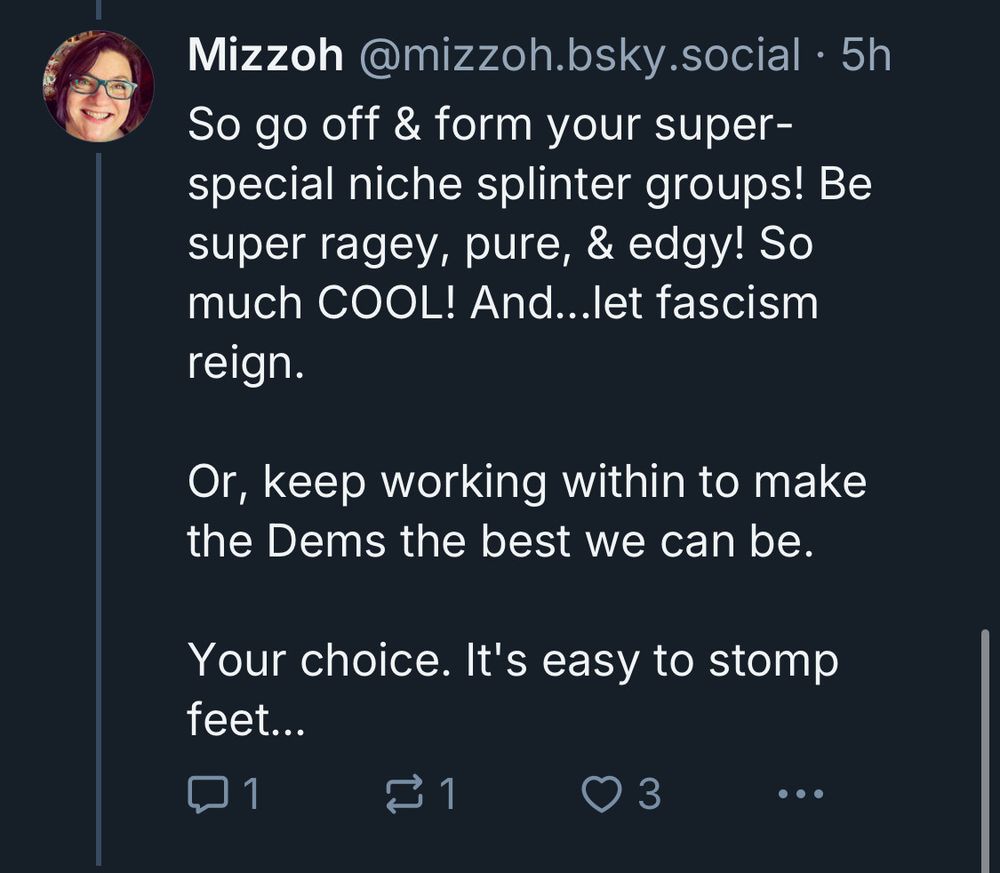Click the reply count number 1

(252, 794)
